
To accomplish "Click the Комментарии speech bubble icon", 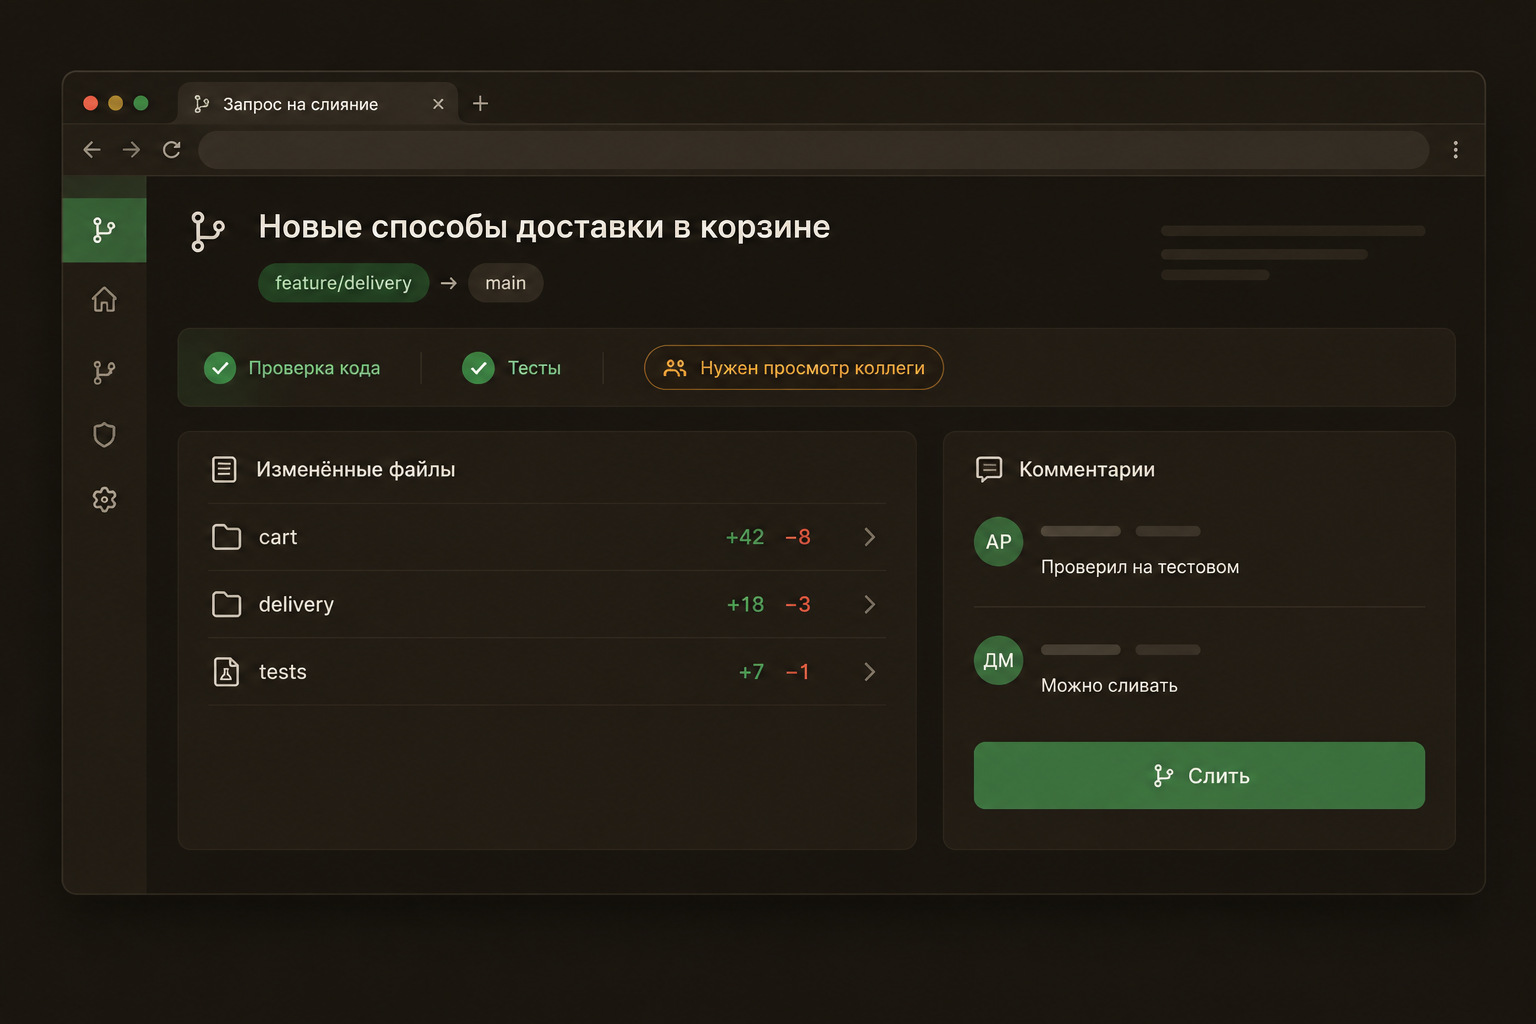I will 989,469.
